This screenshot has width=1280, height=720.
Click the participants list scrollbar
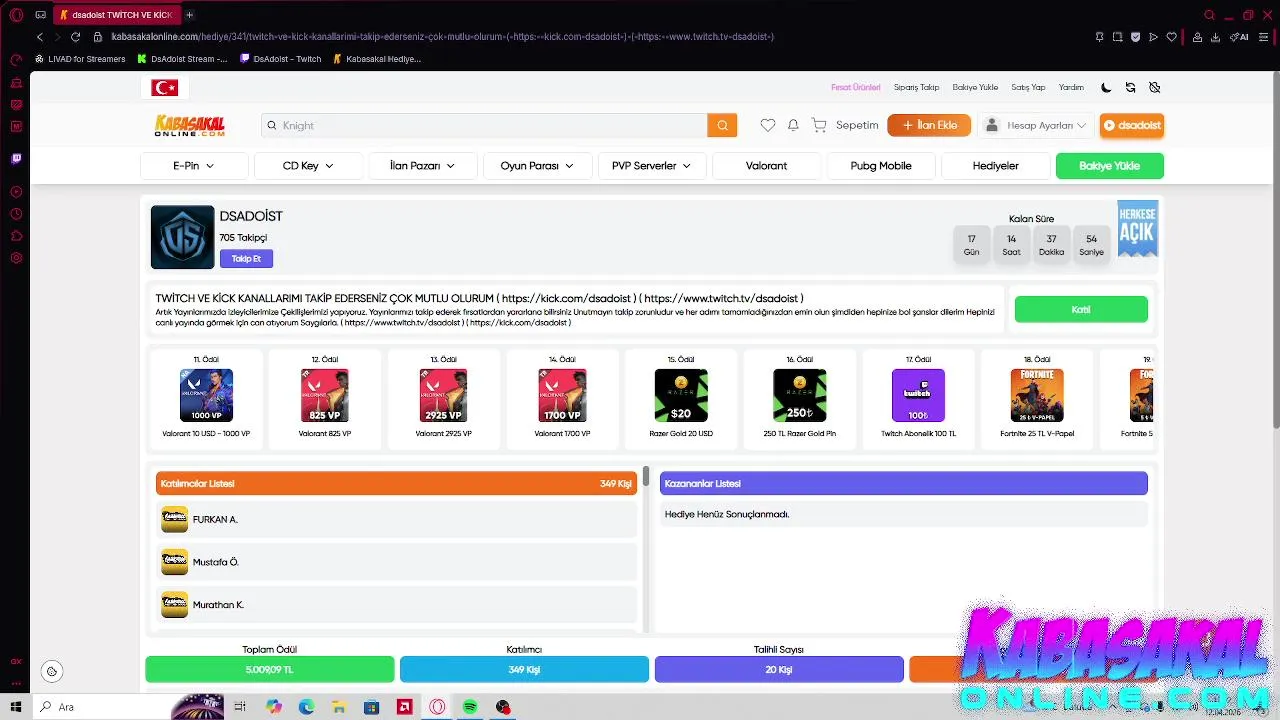click(x=647, y=476)
